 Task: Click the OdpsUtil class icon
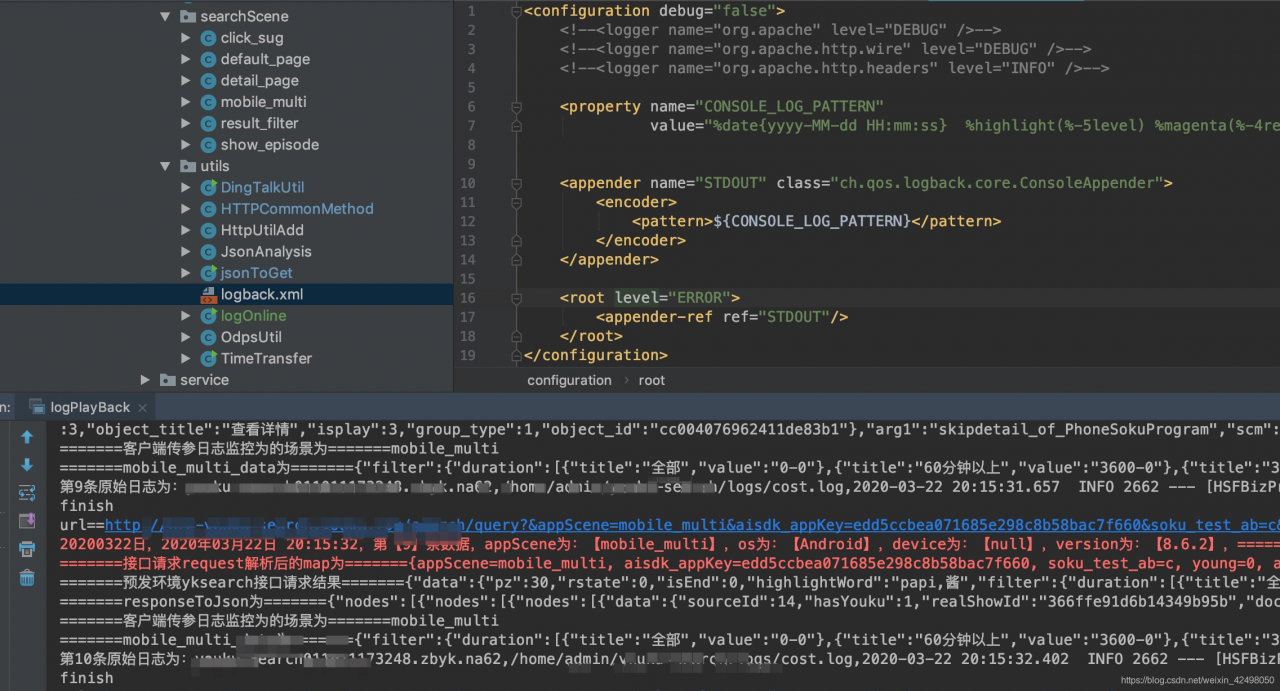coord(208,337)
